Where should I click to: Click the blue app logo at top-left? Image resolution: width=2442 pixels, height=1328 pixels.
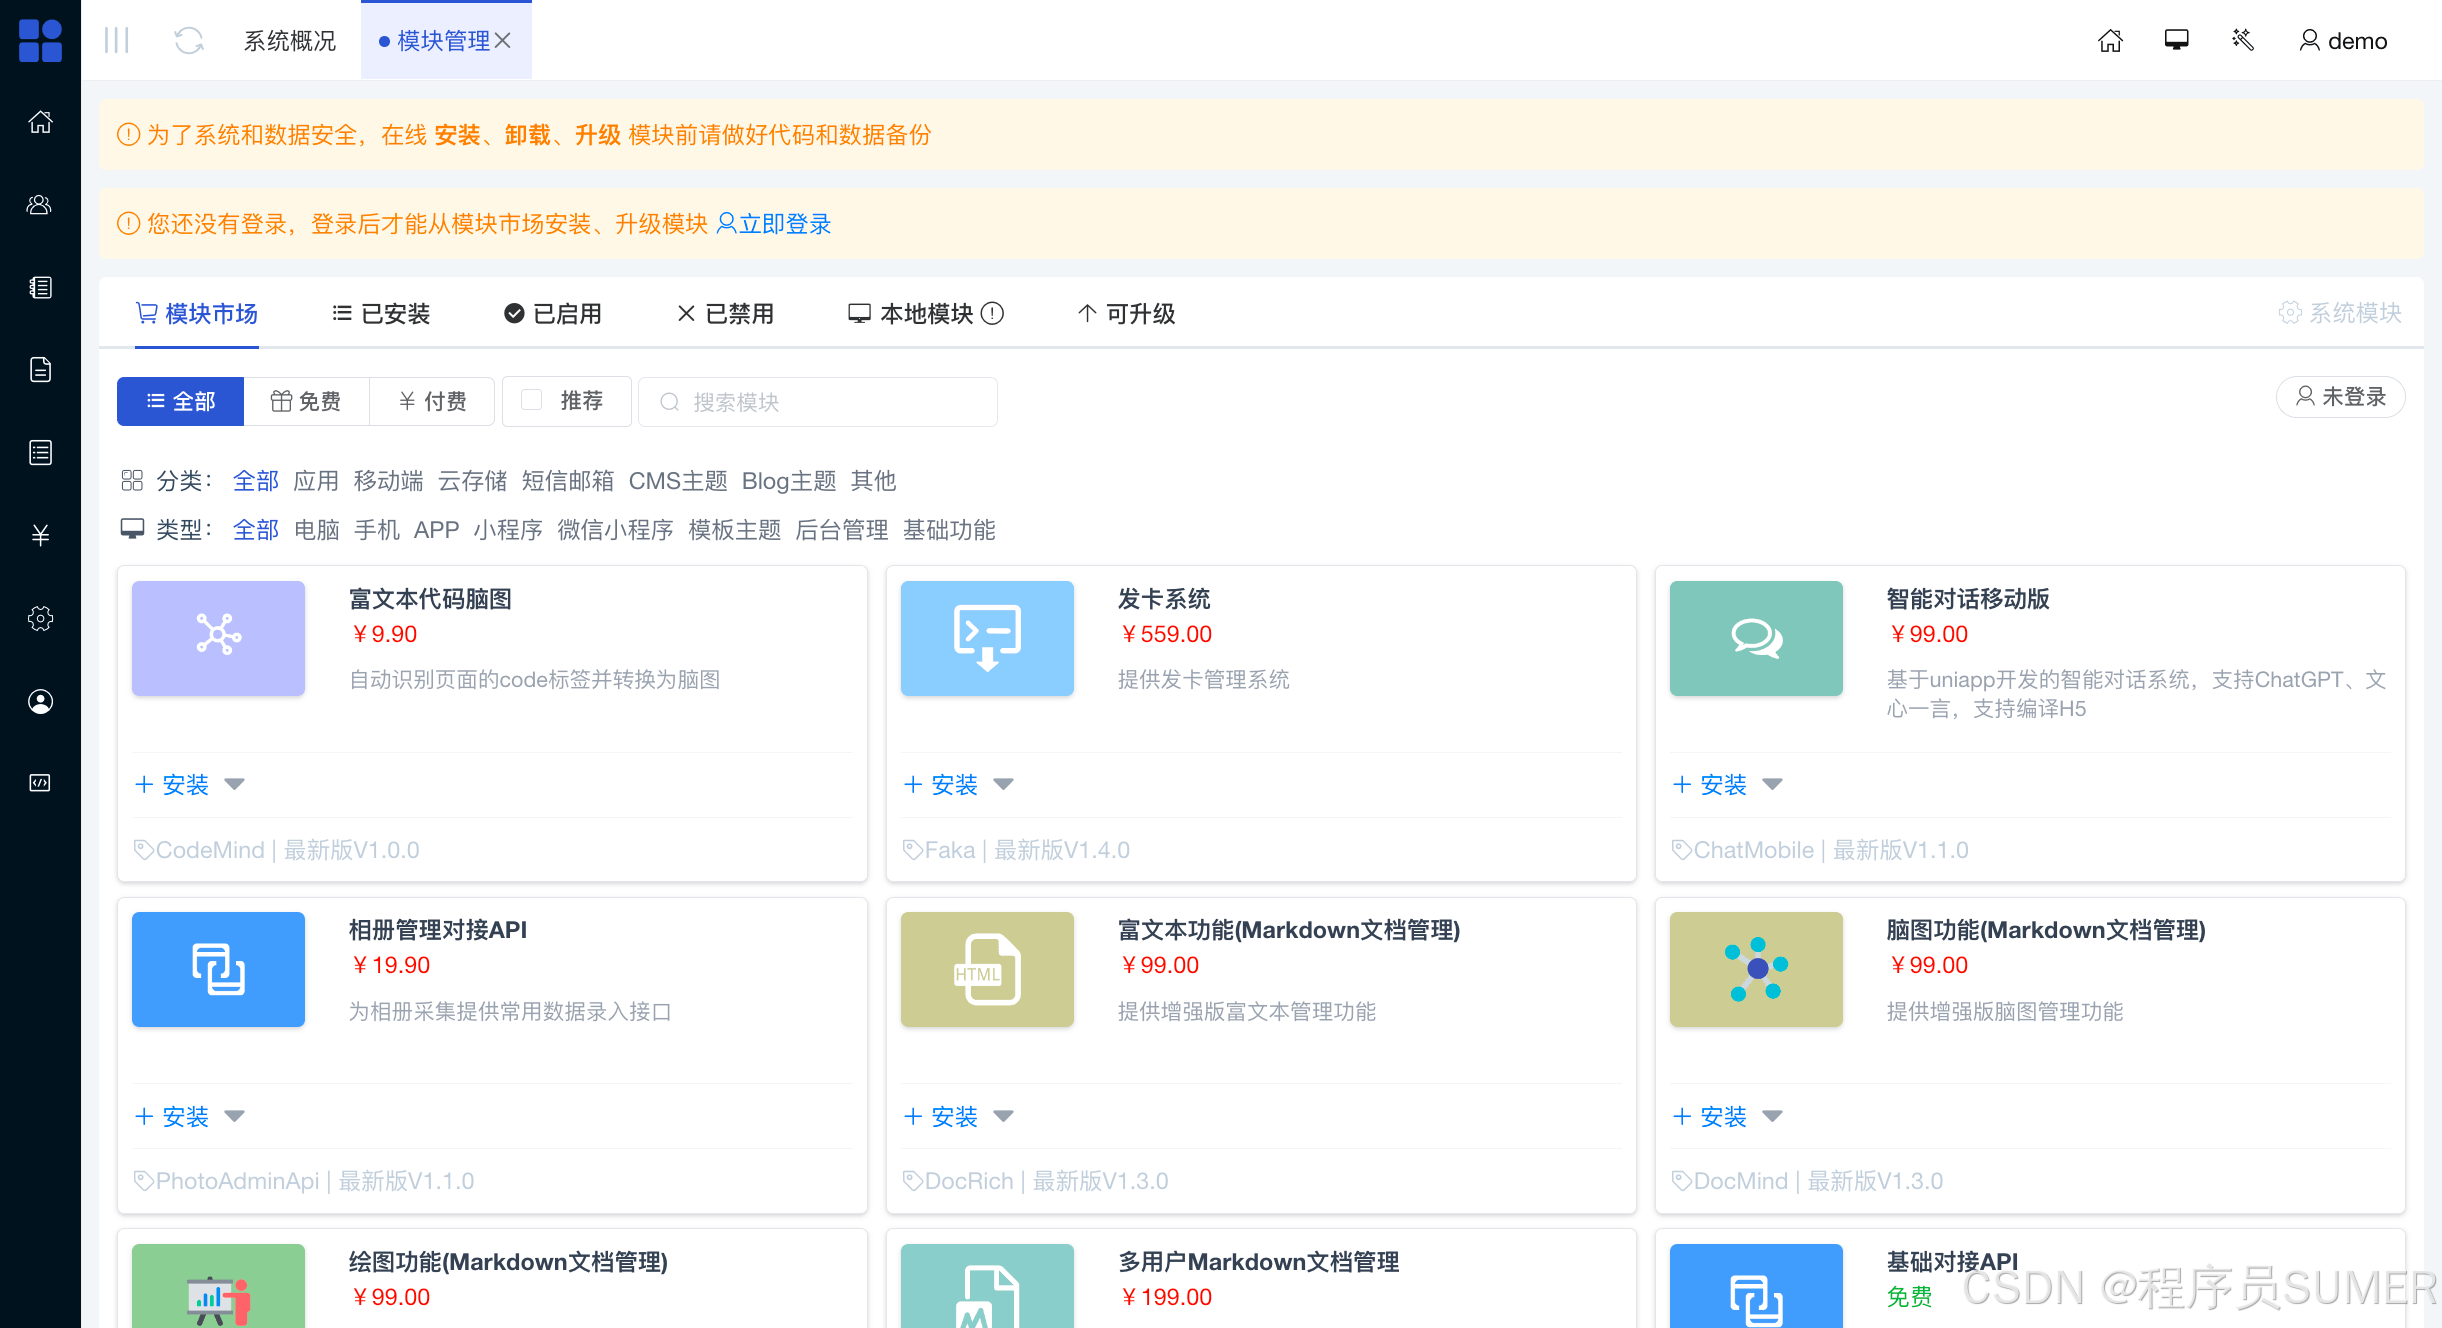[x=40, y=40]
